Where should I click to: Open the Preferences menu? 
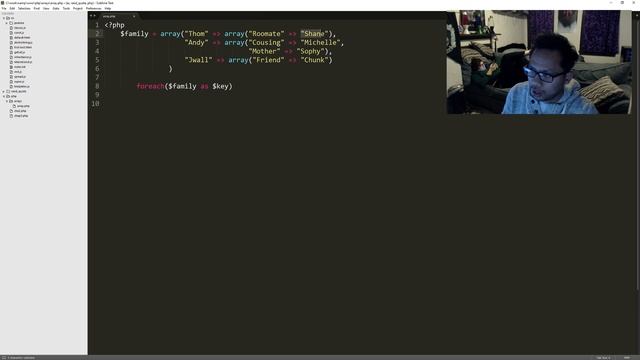93,8
